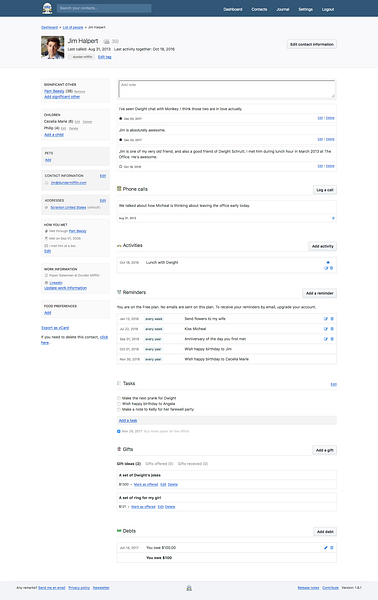378x600 pixels.
Task: Delete the 'Lunch with Dwight' activity with trash icon
Action: [x=332, y=268]
